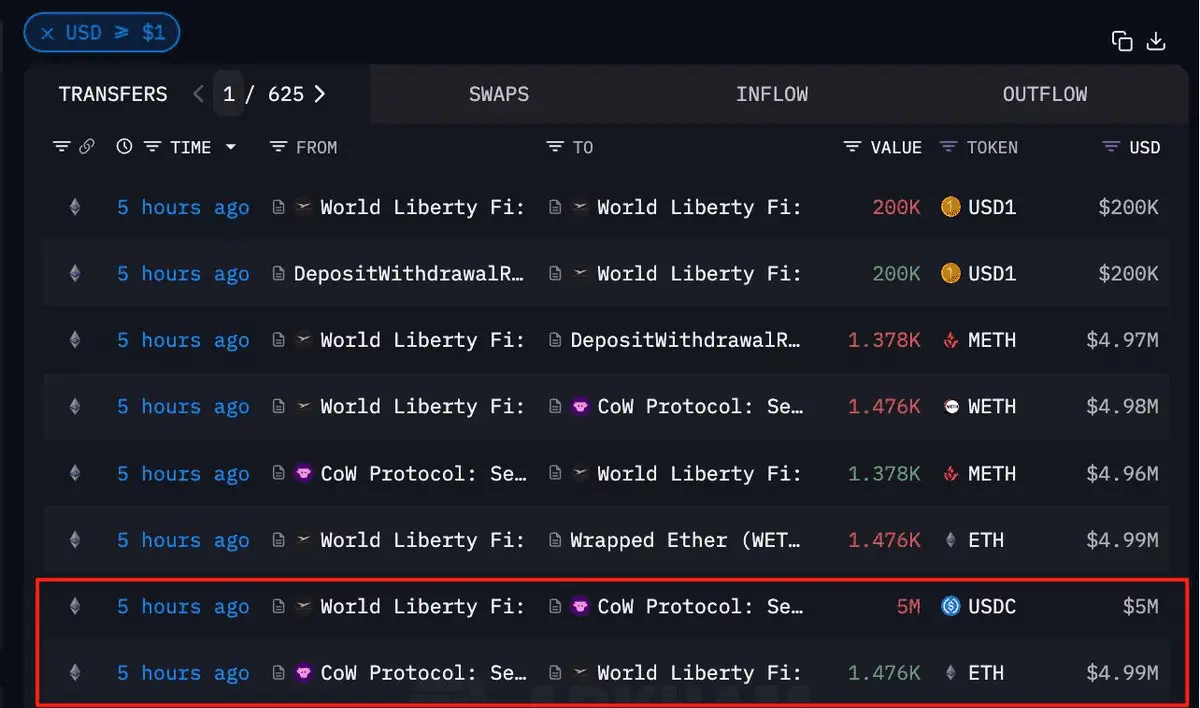The width and height of the screenshot is (1200, 708).
Task: Open DepositWithdrawalR... sender in USD1 row
Action: 409,274
